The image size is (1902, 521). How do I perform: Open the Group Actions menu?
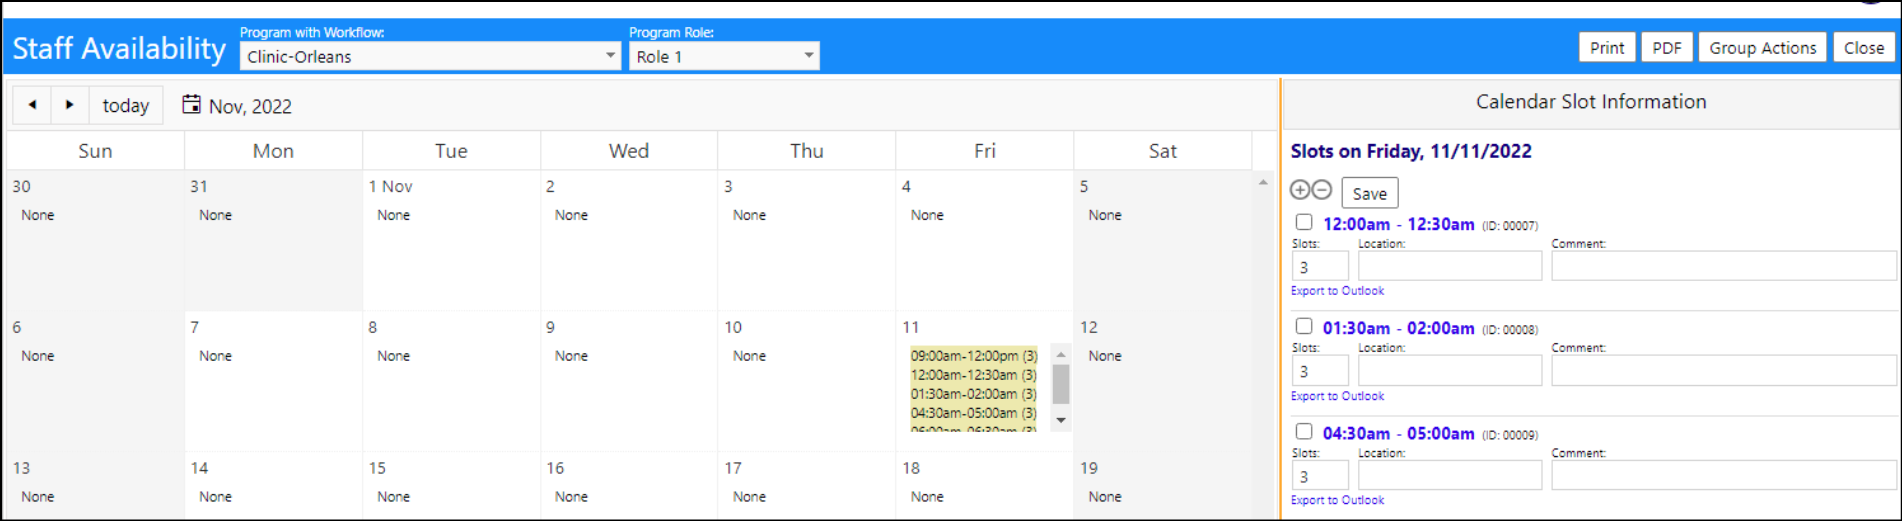pyautogui.click(x=1762, y=48)
